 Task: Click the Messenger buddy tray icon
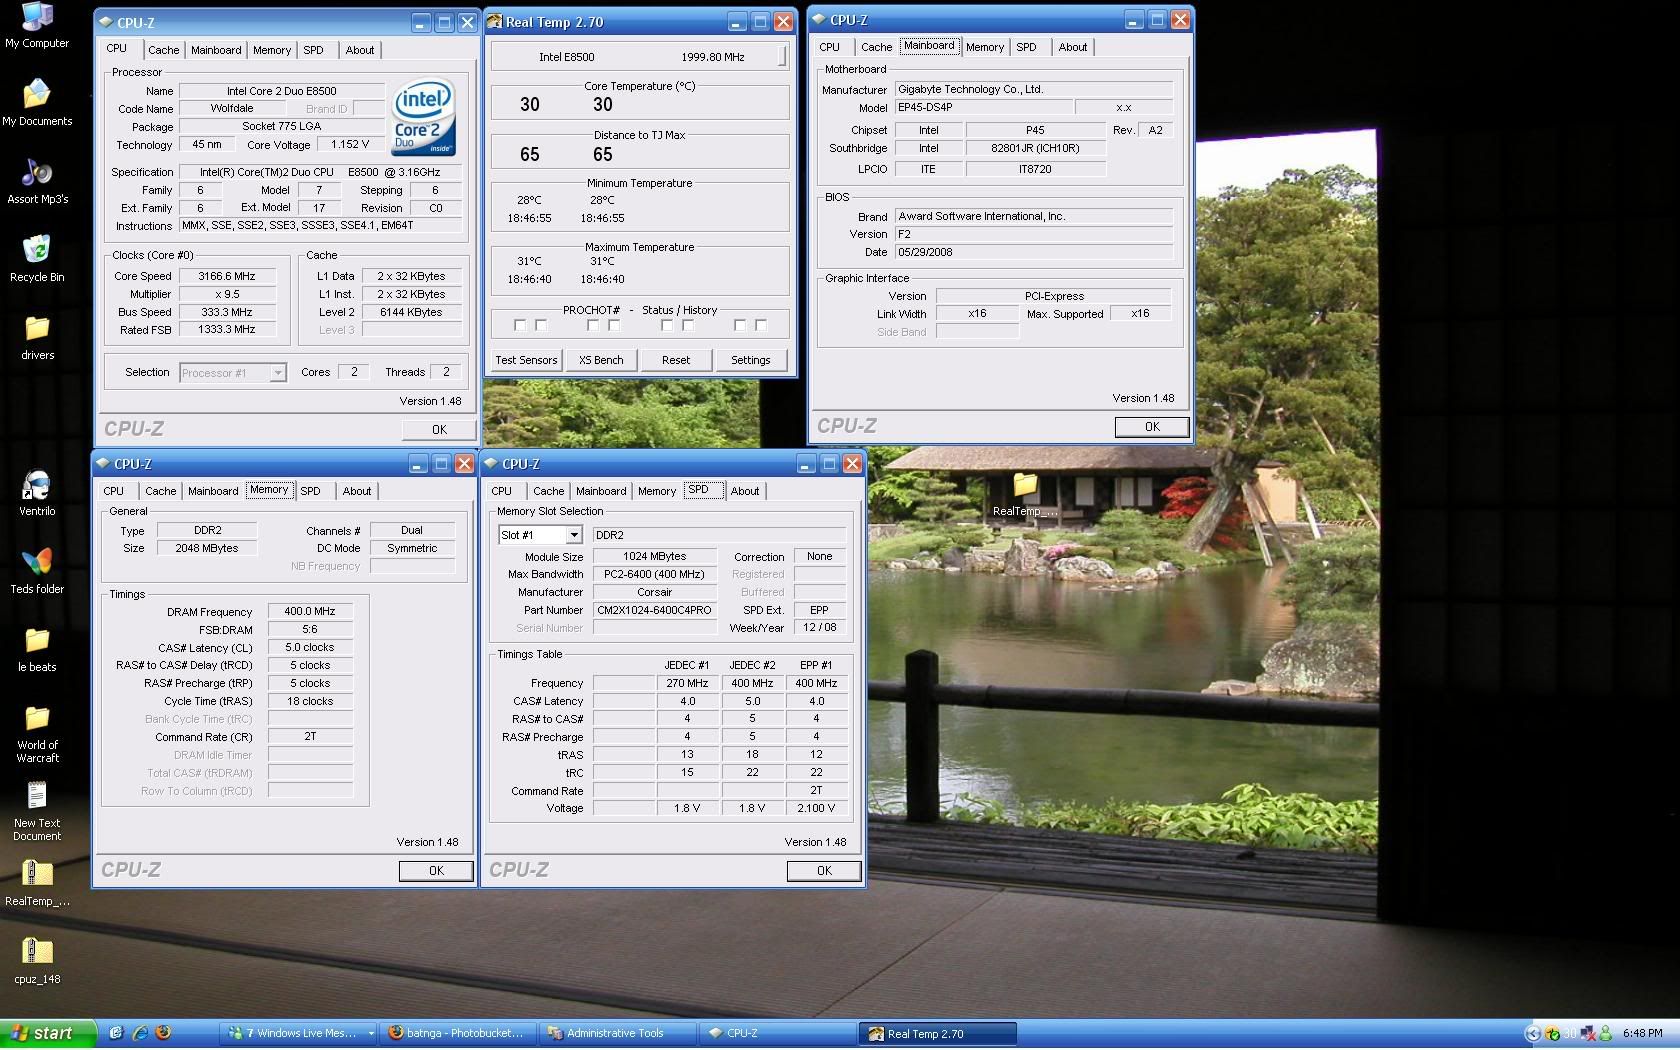[1605, 1033]
